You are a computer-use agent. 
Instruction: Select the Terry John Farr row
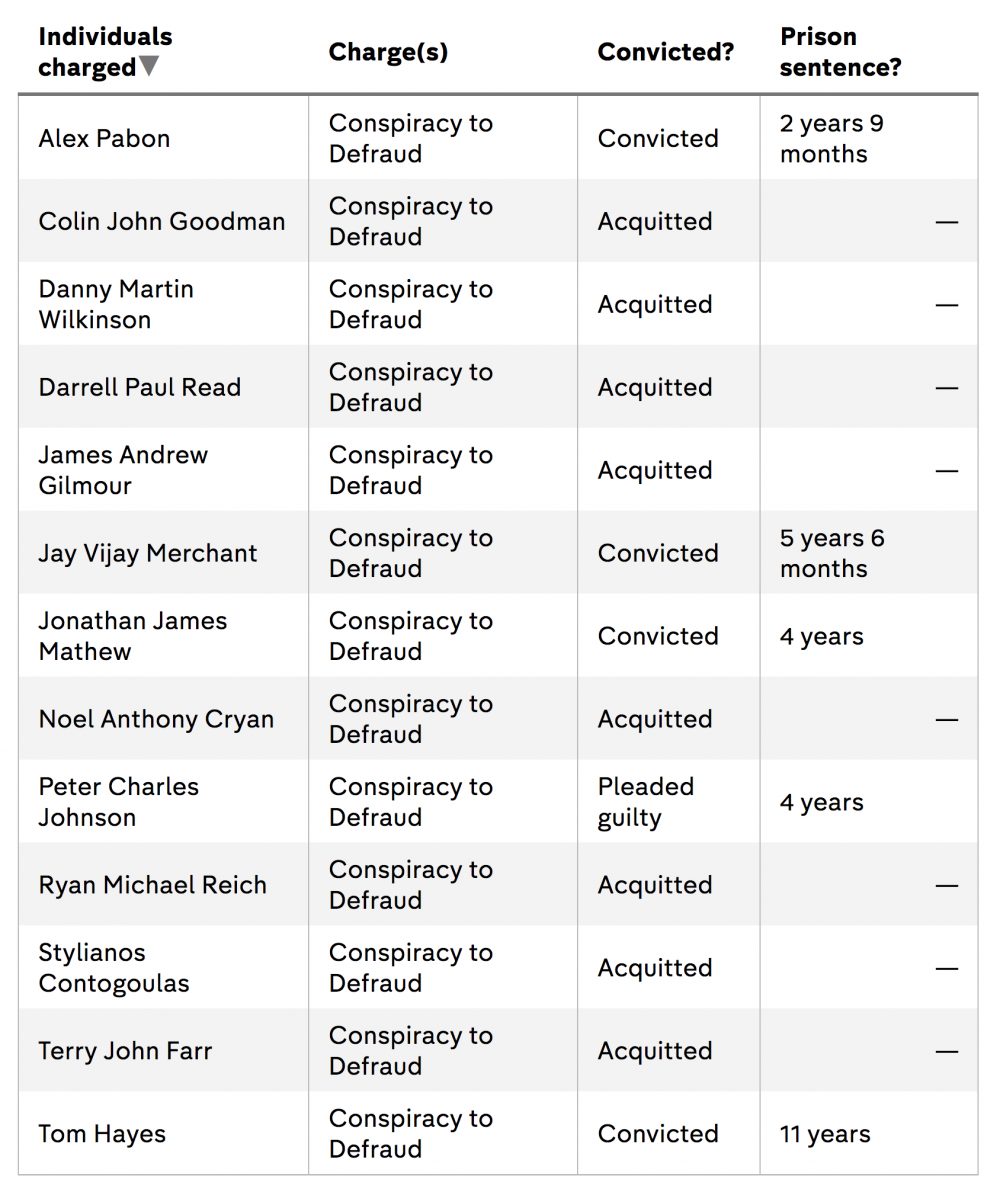click(x=126, y=1051)
